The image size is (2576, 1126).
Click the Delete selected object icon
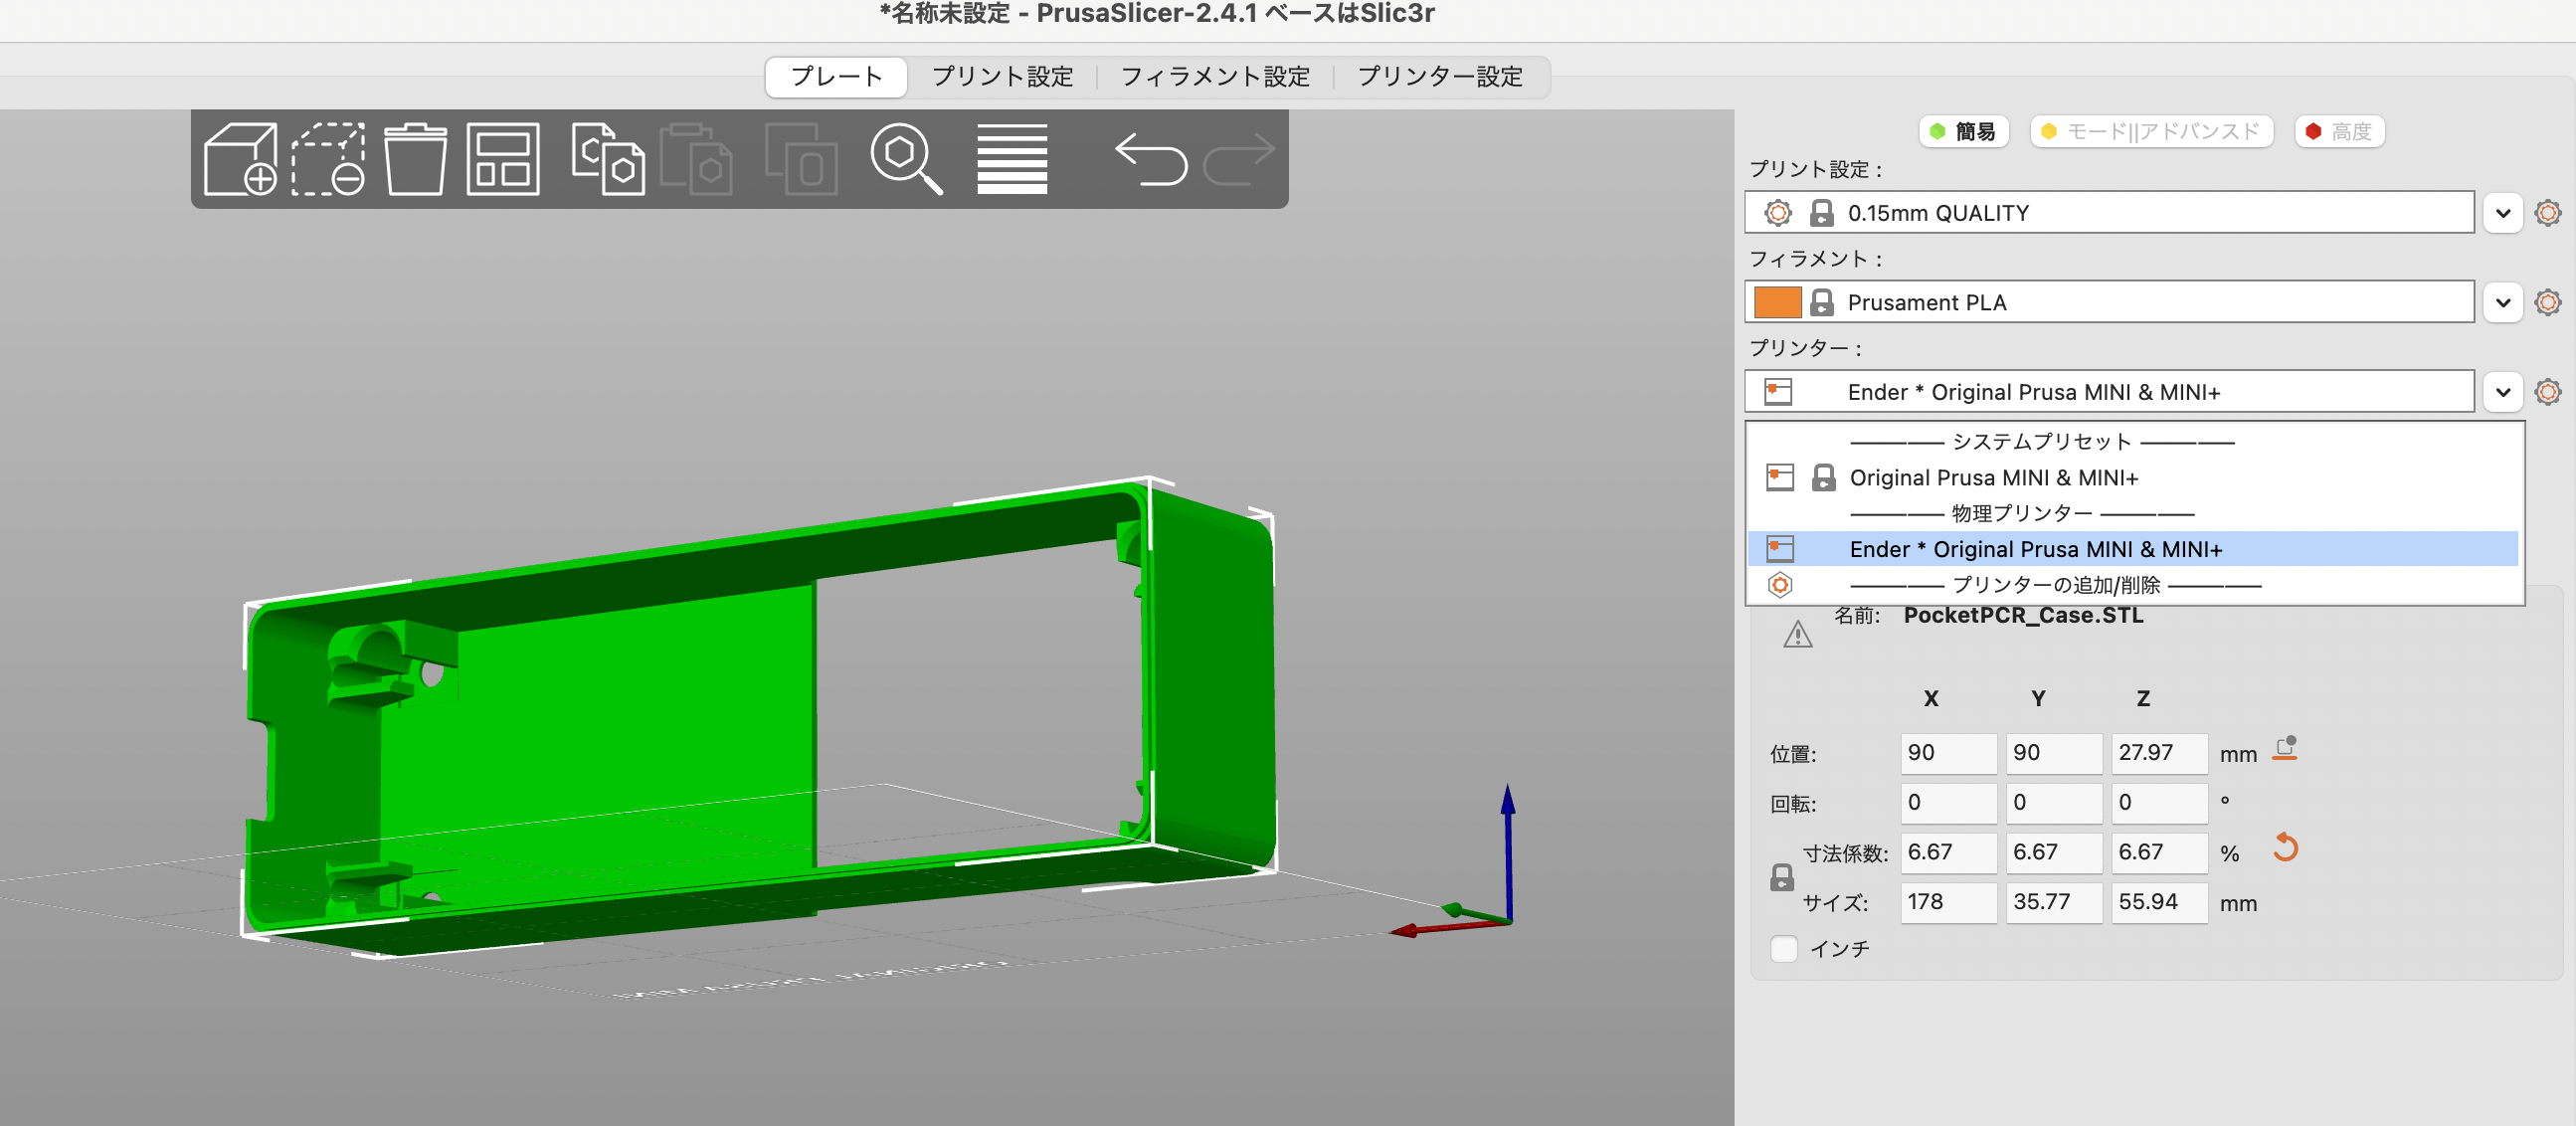328,159
